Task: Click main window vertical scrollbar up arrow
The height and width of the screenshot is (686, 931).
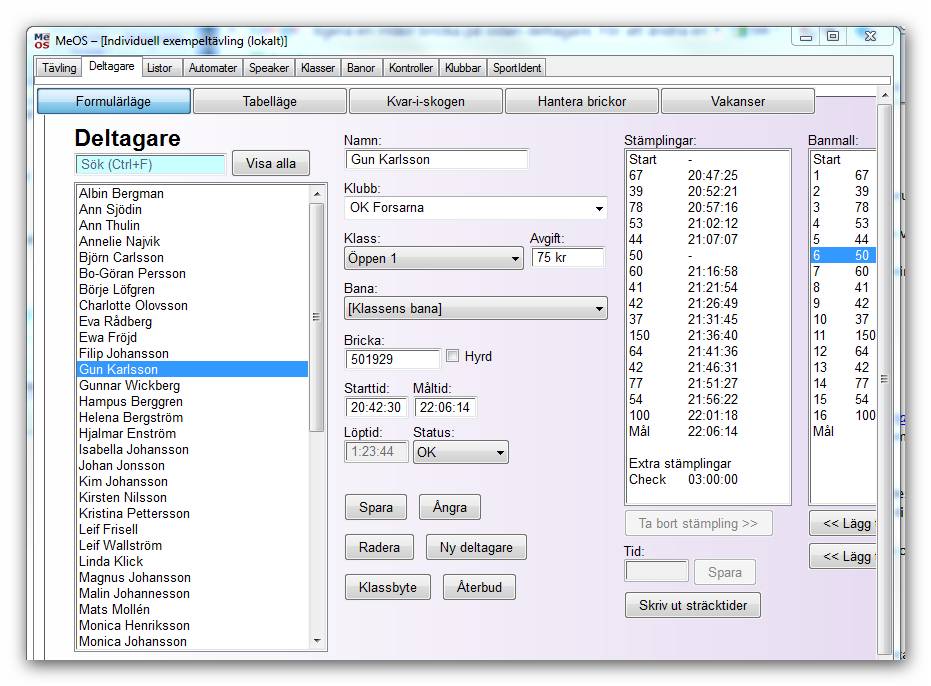Action: pyautogui.click(x=885, y=95)
